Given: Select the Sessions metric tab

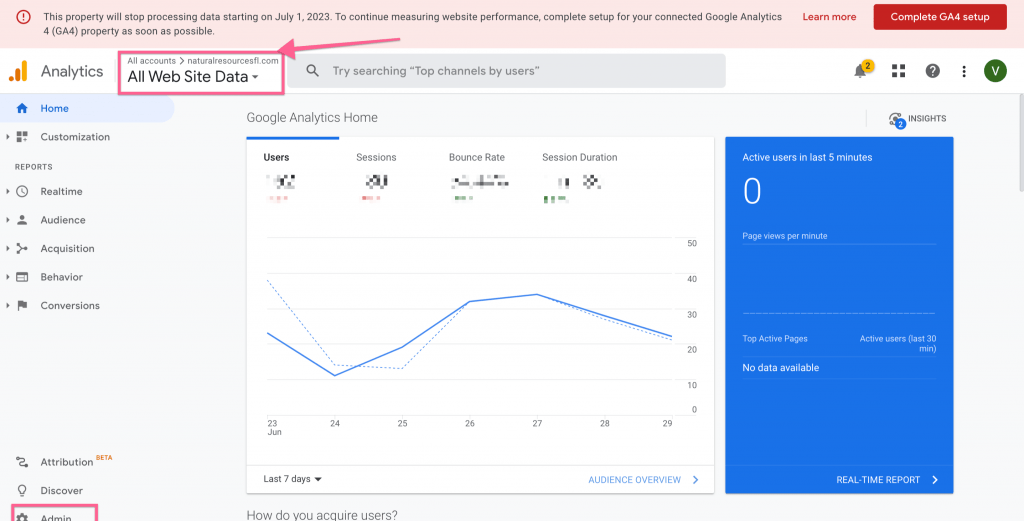Looking at the screenshot, I should 376,157.
